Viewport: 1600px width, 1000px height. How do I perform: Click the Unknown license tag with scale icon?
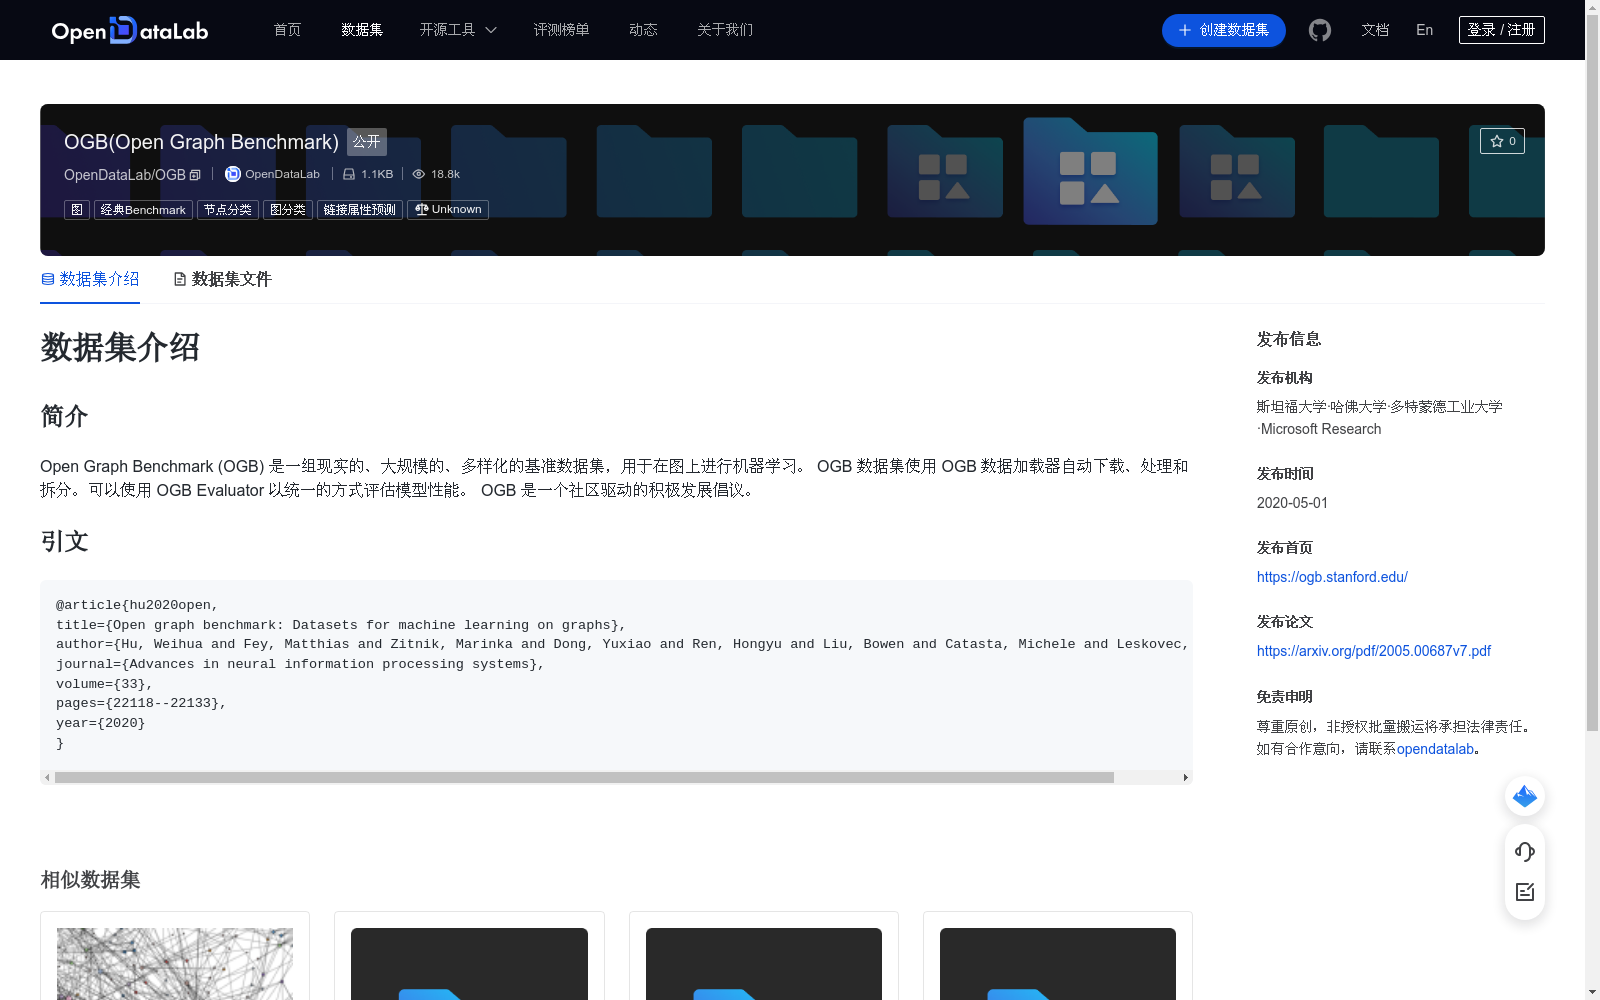click(447, 209)
